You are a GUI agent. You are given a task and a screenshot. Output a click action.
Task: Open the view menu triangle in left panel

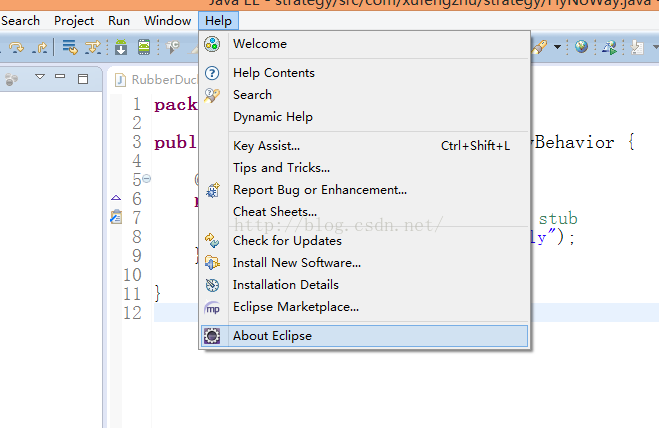pyautogui.click(x=40, y=77)
